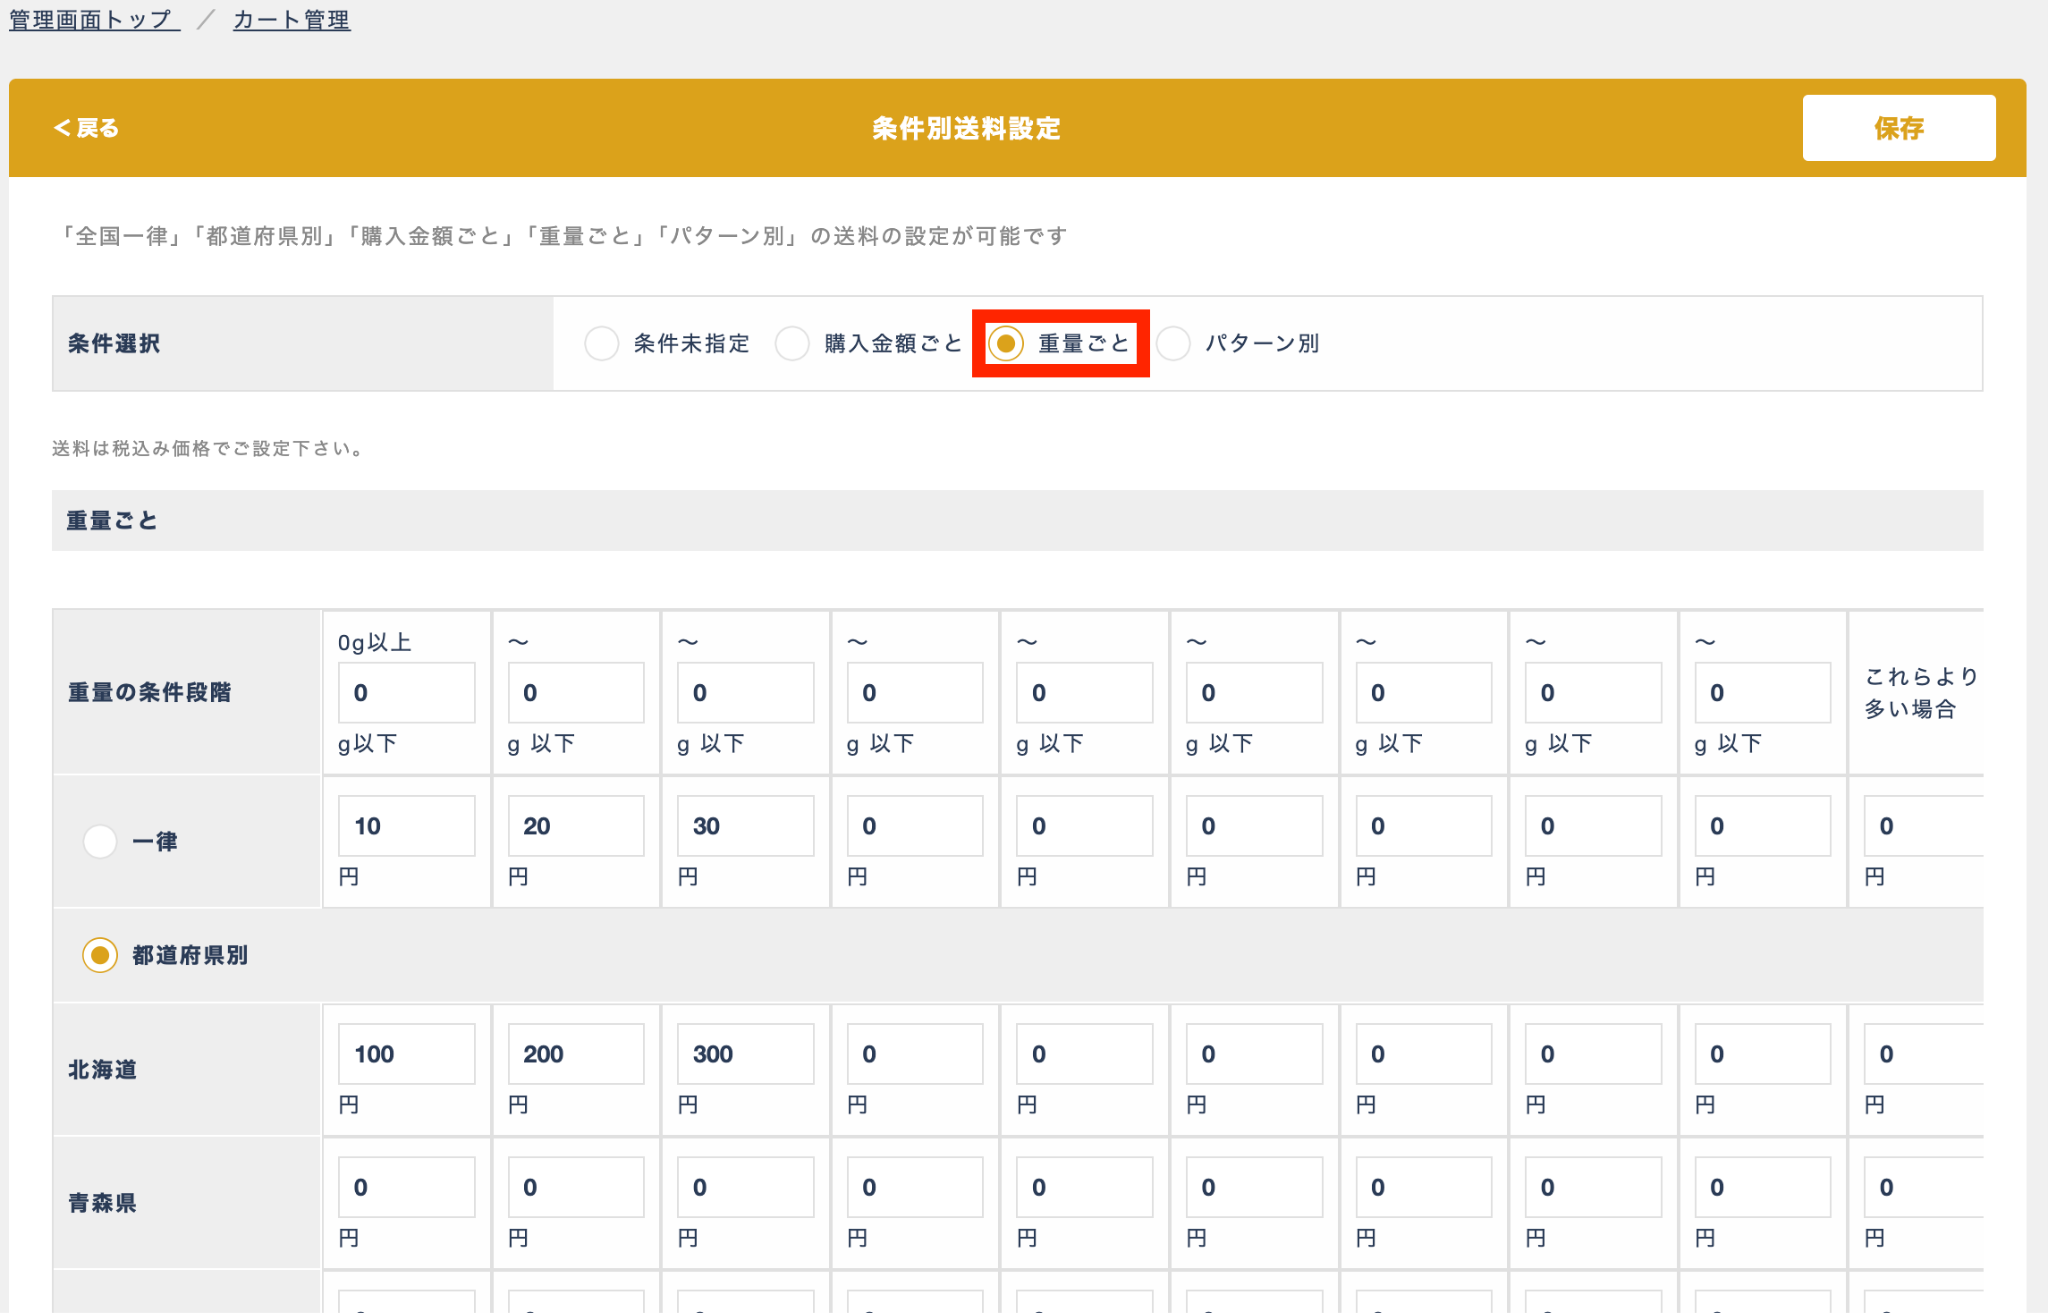
Task: Open the 管理画面トップ breadcrumb link
Action: 94,20
